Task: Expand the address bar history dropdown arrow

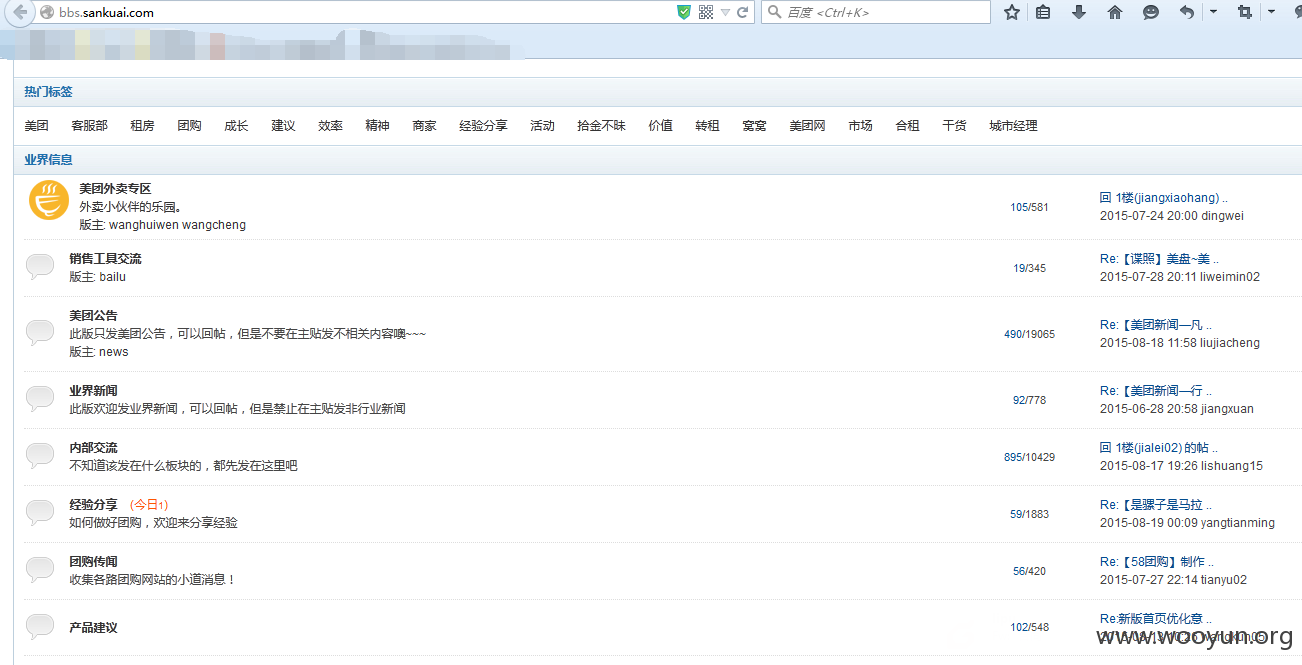Action: click(x=725, y=13)
